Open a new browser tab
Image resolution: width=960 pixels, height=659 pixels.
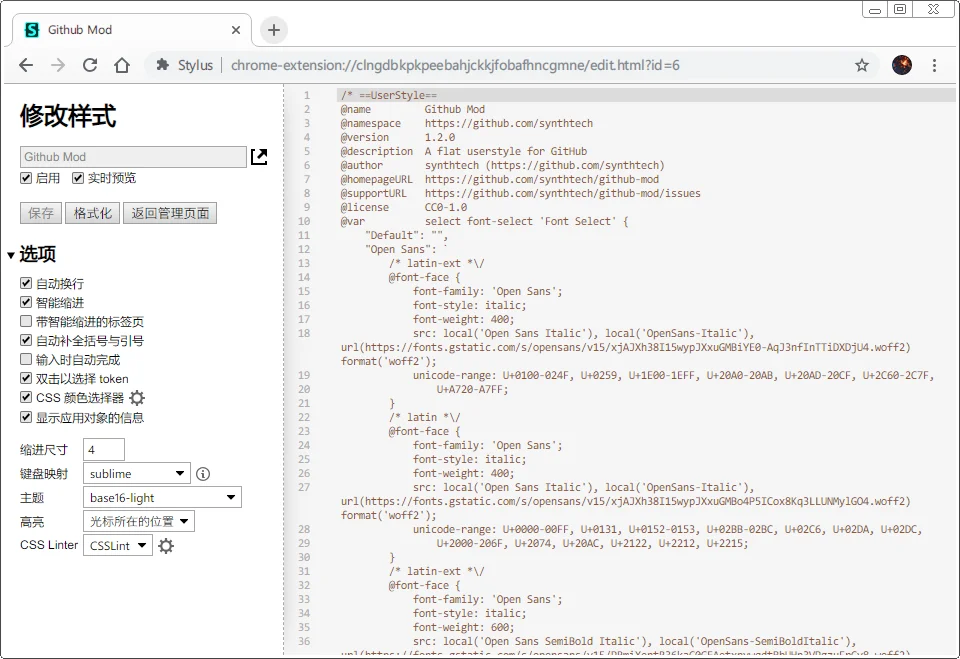point(274,30)
